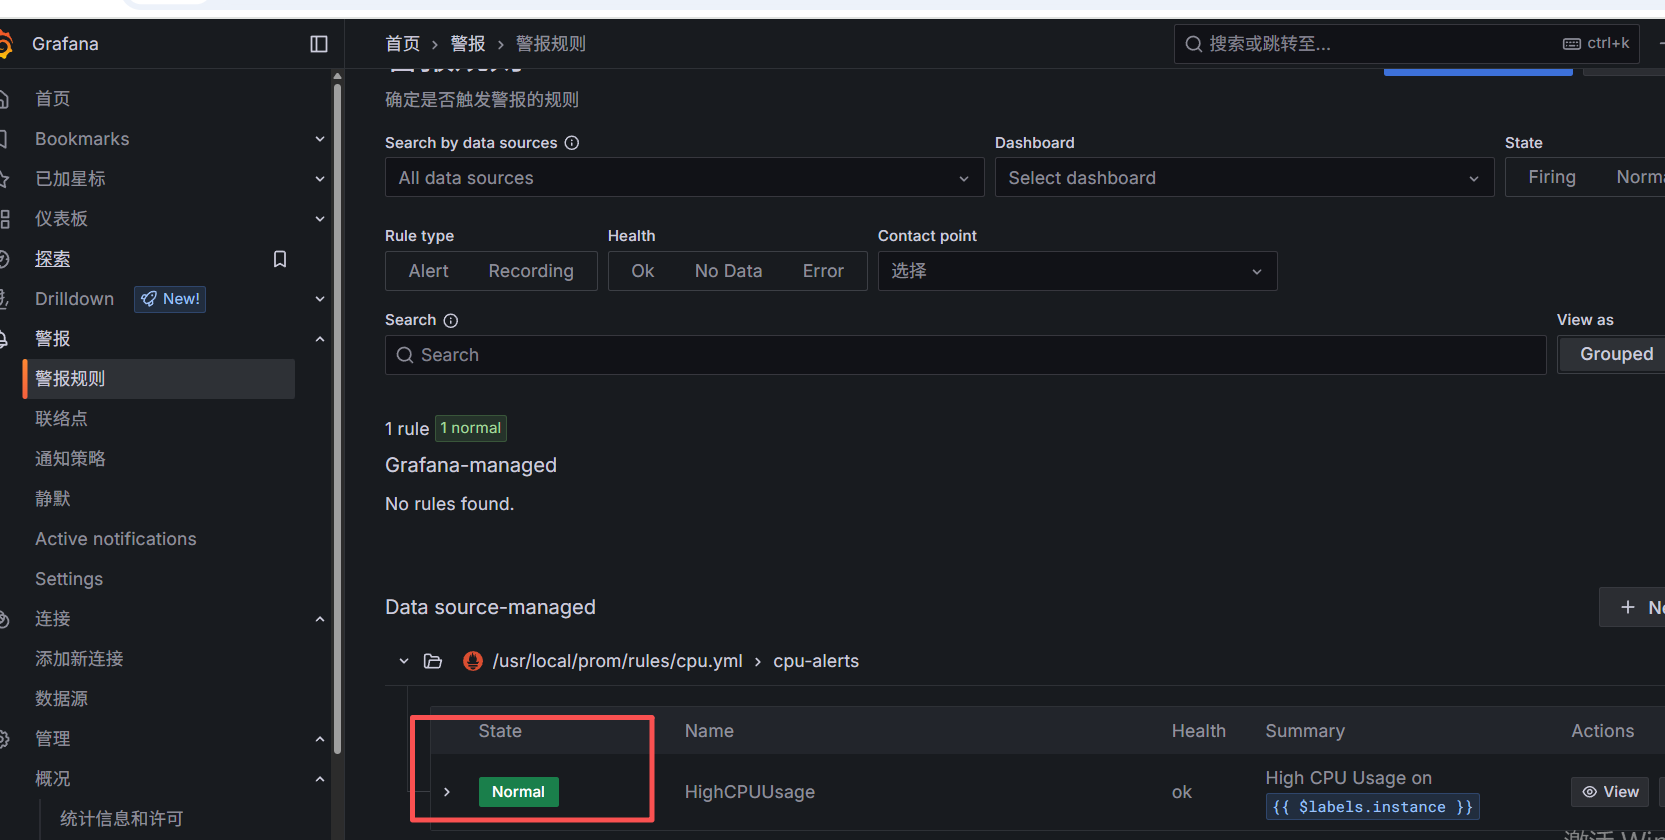Image resolution: width=1665 pixels, height=840 pixels.
Task: Expand the HighCPUUsage rule row
Action: [x=447, y=792]
